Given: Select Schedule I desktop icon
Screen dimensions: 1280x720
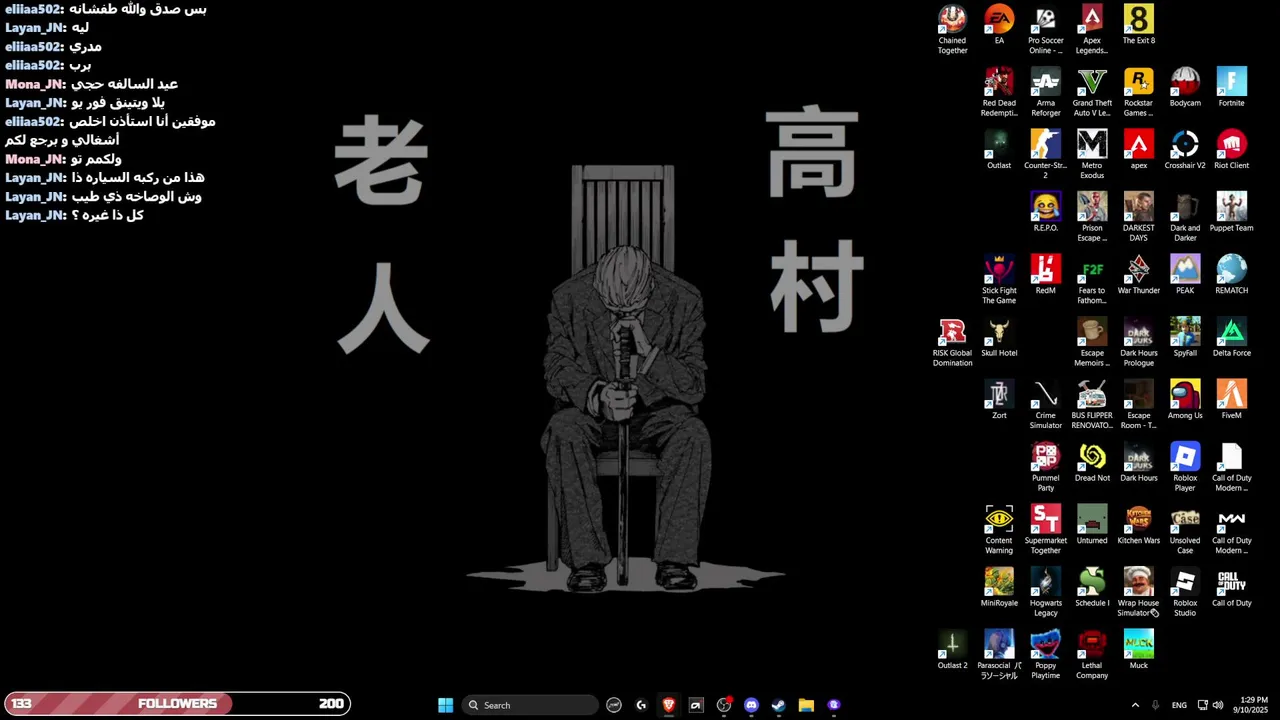Looking at the screenshot, I should [1092, 588].
